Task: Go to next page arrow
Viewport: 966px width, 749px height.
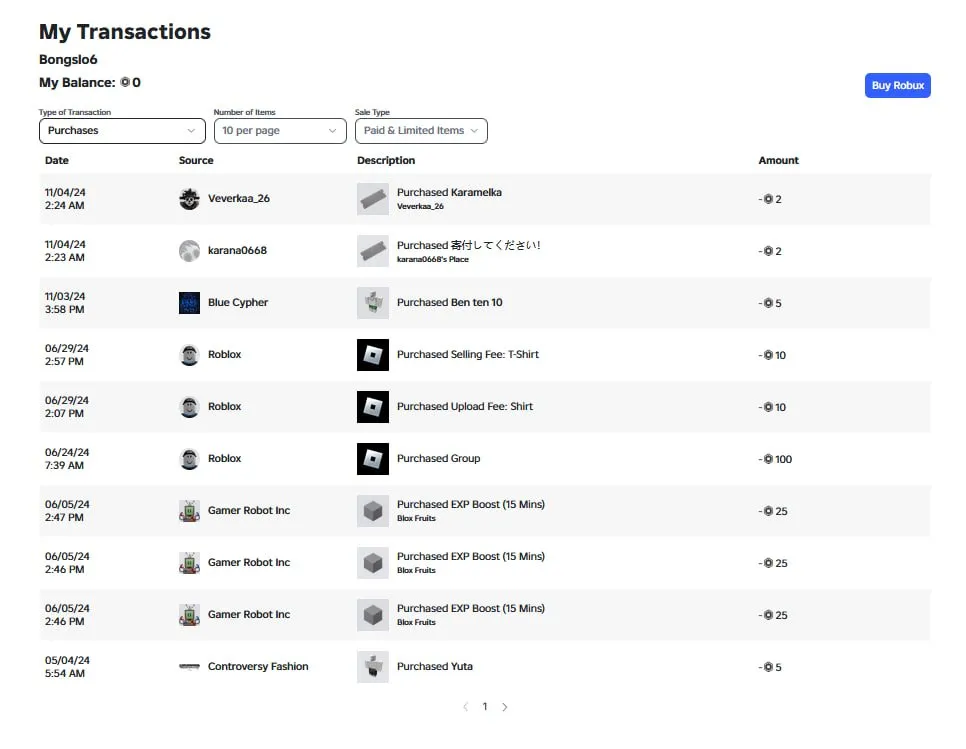Action: 505,706
